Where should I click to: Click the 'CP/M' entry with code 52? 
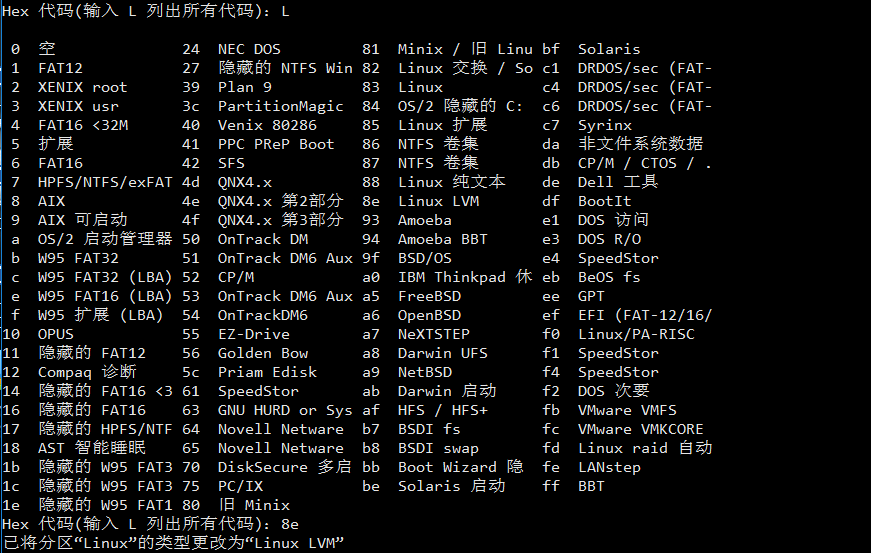236,277
